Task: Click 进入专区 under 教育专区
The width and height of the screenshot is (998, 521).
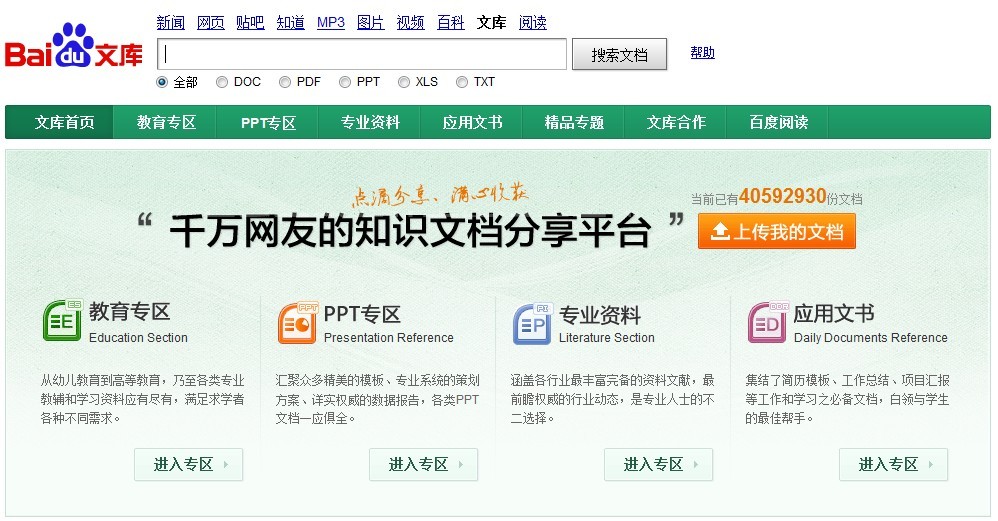Action: click(x=188, y=464)
